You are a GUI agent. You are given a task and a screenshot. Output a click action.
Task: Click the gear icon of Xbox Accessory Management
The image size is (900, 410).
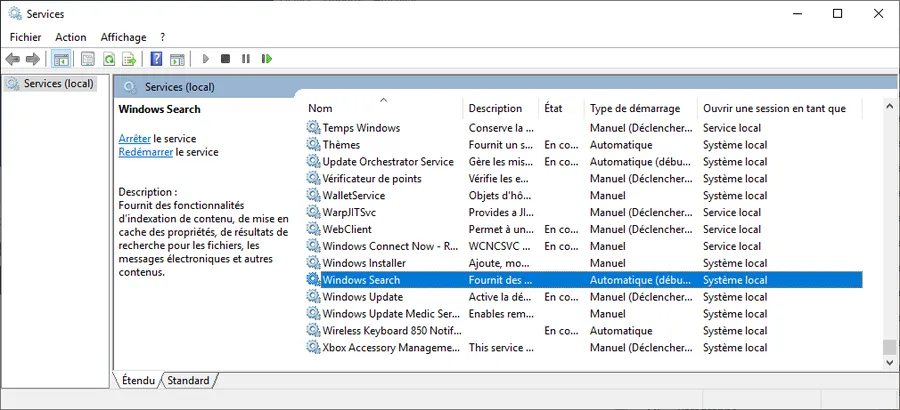click(x=313, y=347)
